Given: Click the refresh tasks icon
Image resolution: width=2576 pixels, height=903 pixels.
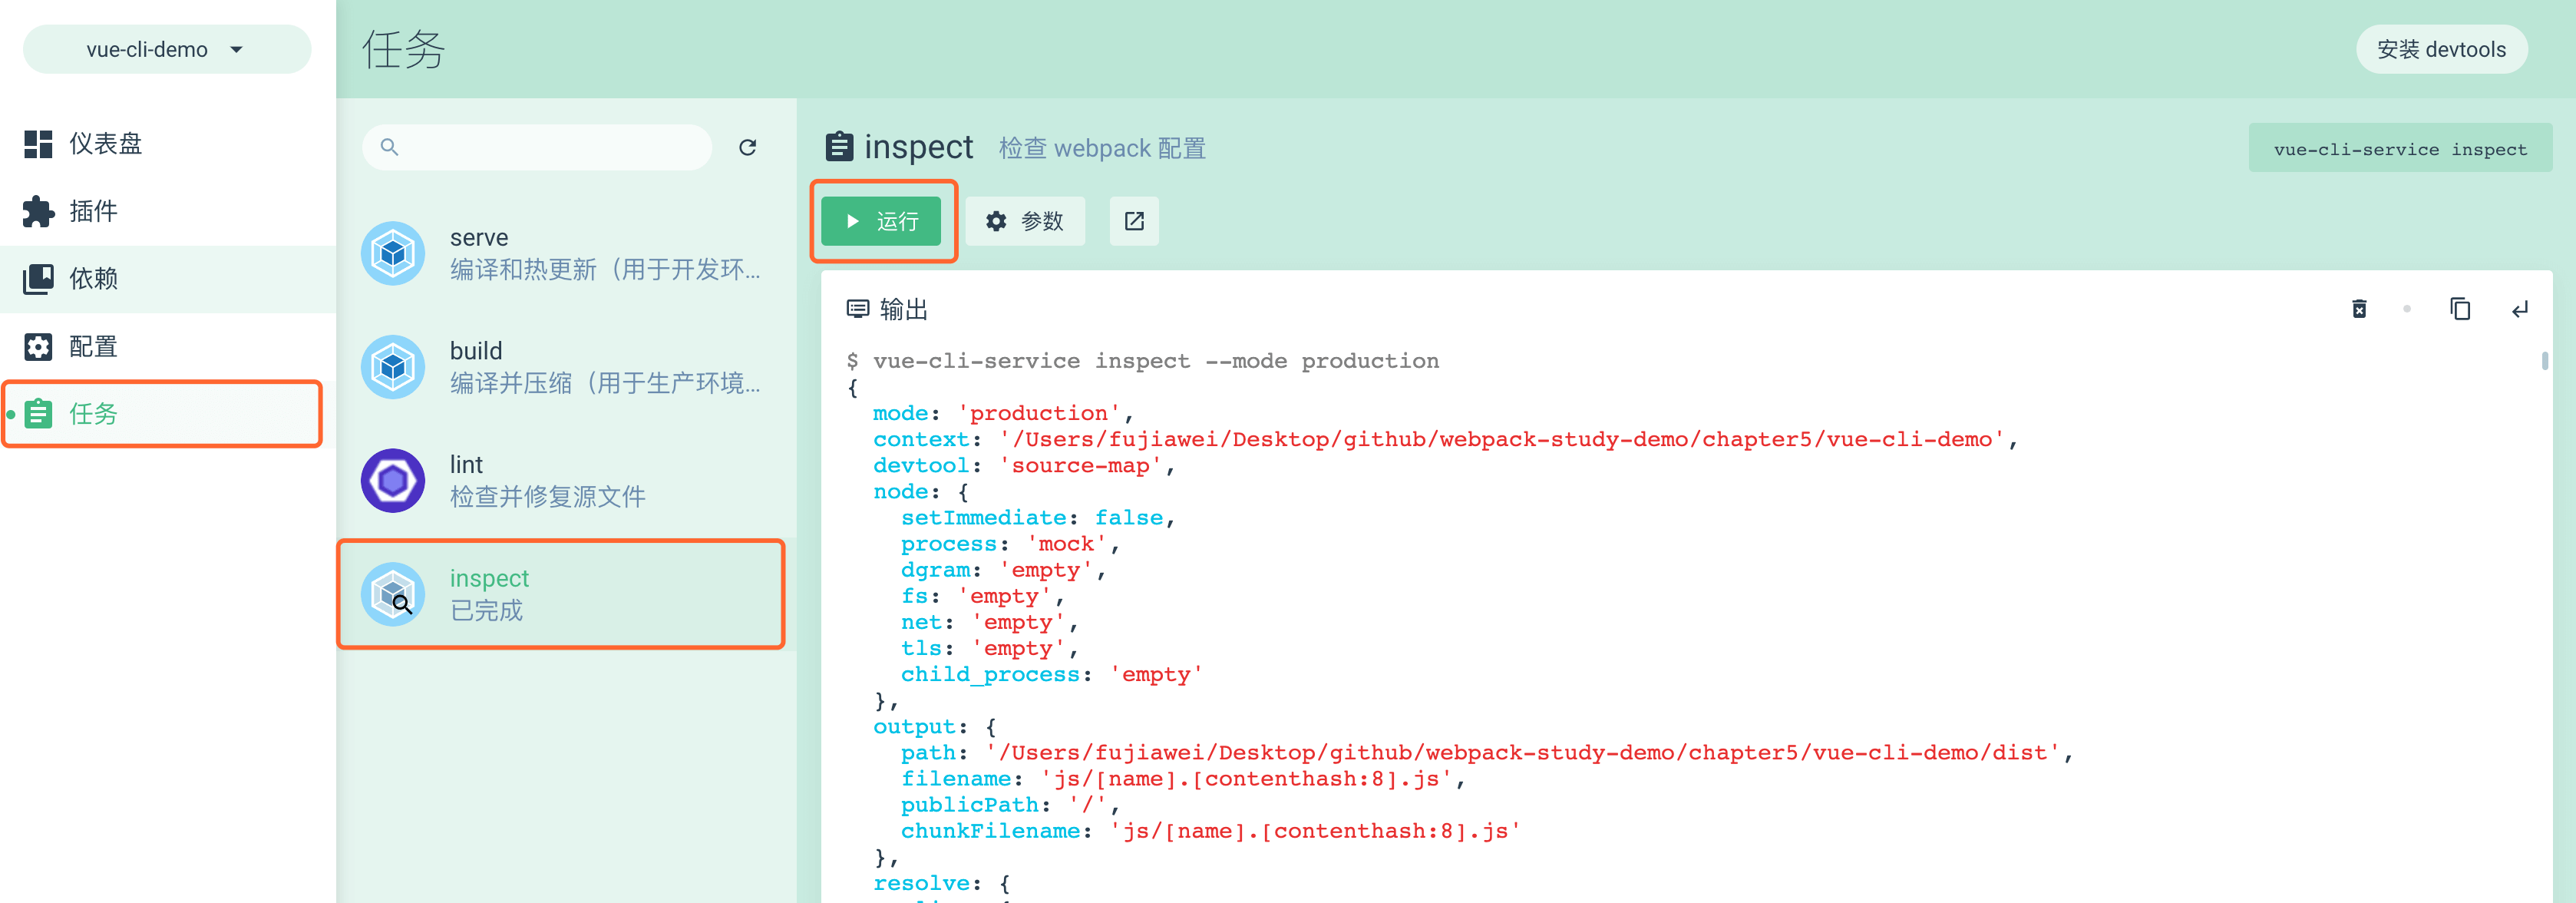Looking at the screenshot, I should pos(747,148).
